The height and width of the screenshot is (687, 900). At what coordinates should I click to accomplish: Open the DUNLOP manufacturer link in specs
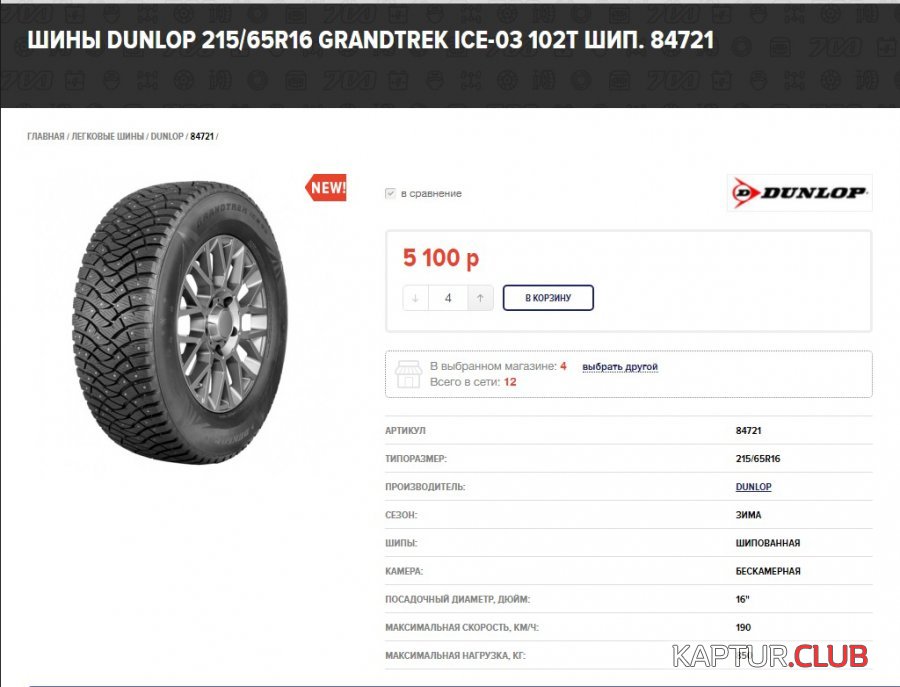pyautogui.click(x=753, y=487)
